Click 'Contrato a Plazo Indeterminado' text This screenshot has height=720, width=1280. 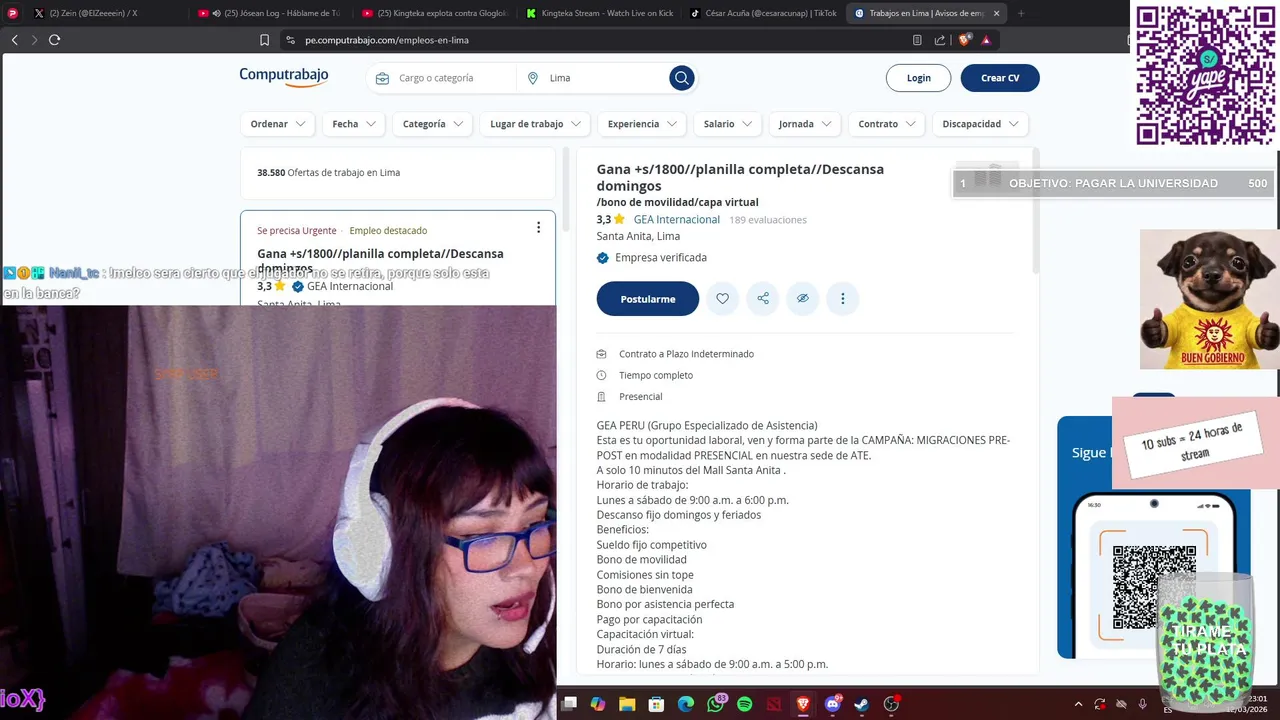686,354
